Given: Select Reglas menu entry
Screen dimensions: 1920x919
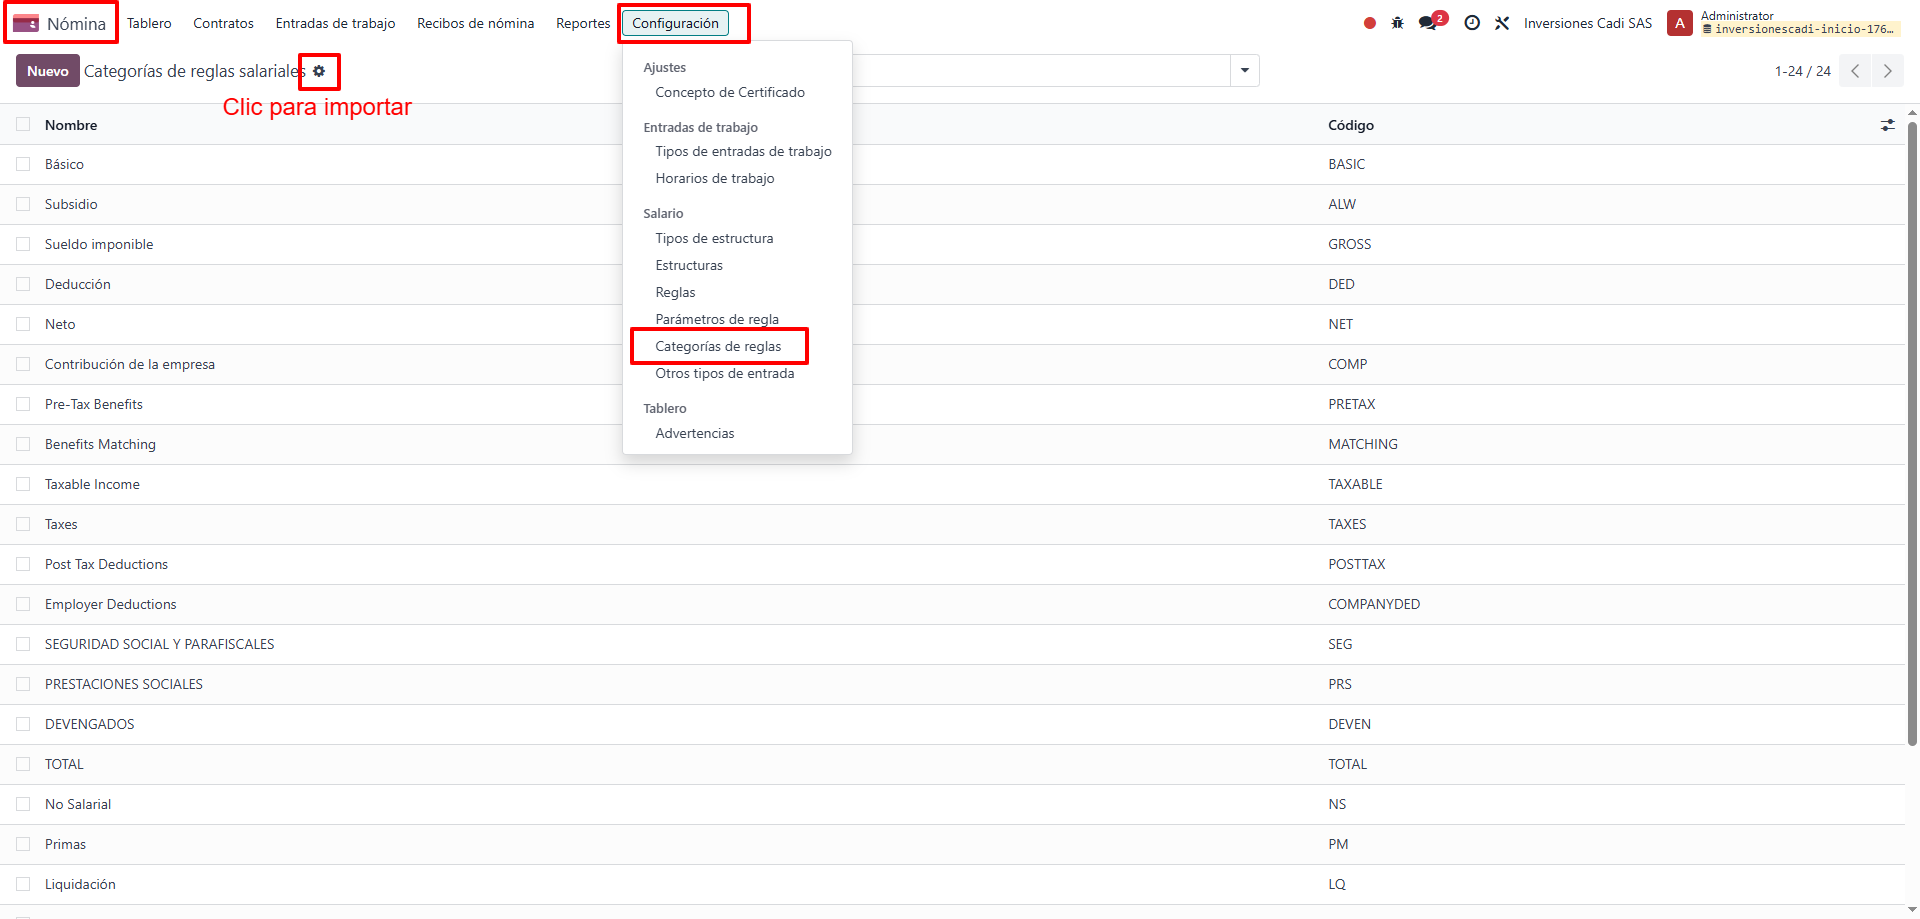Looking at the screenshot, I should click(675, 292).
